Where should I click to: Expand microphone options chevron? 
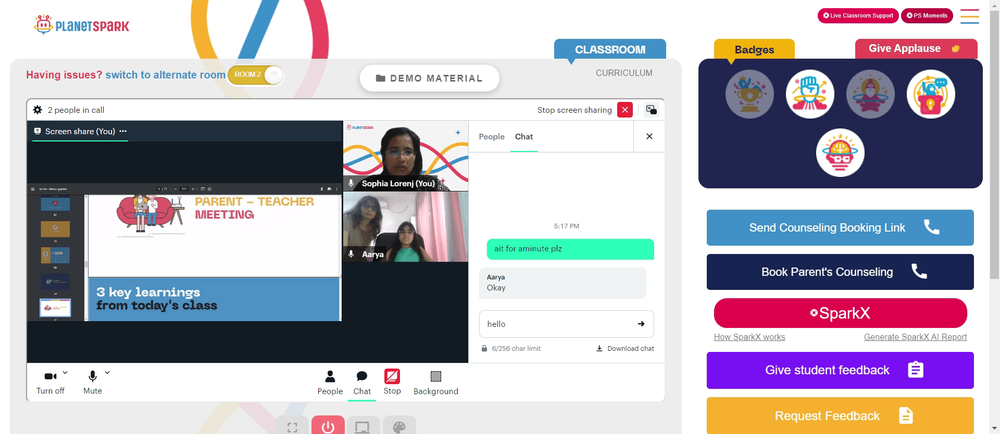107,373
